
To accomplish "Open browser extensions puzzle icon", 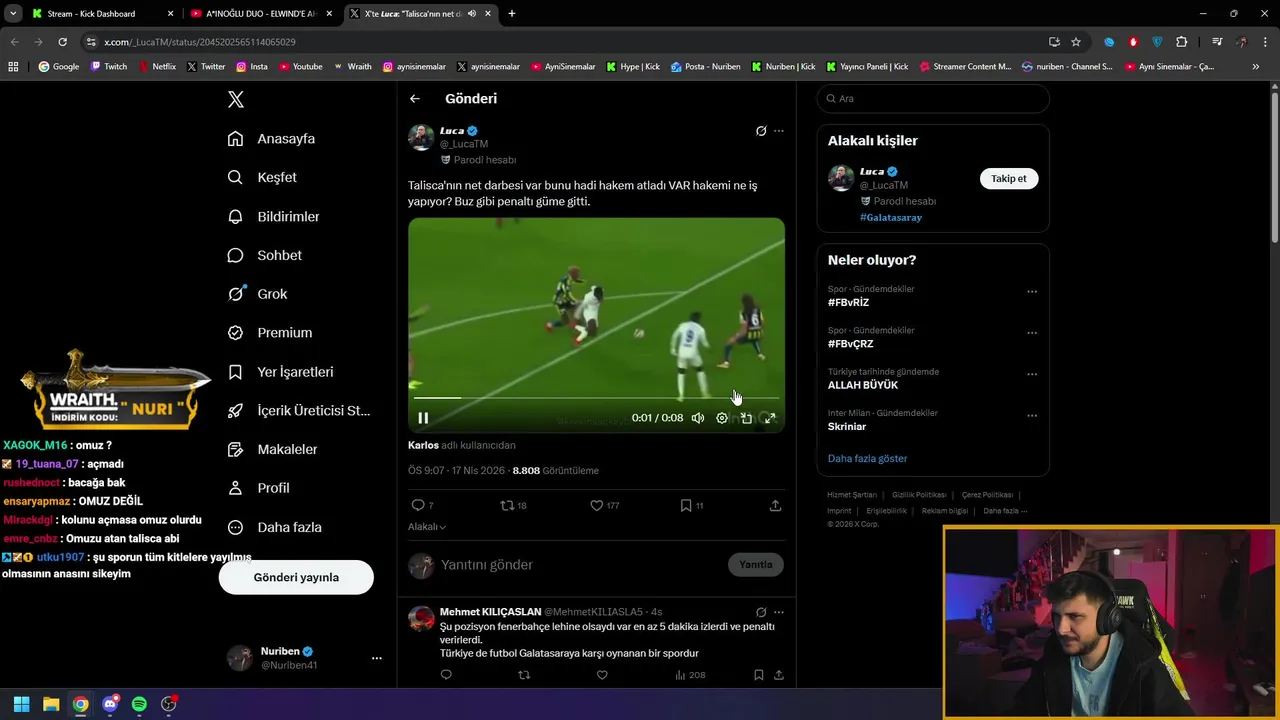I will click(1182, 42).
